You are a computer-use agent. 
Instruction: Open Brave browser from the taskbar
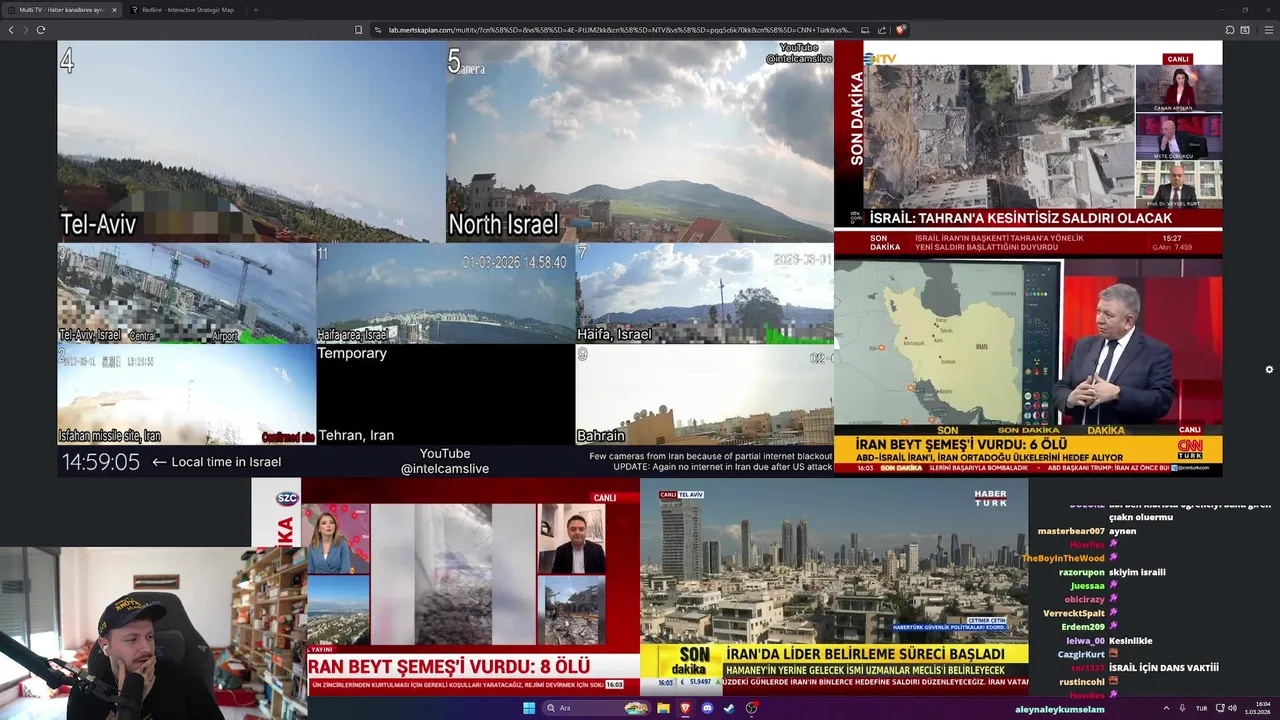[x=685, y=708]
